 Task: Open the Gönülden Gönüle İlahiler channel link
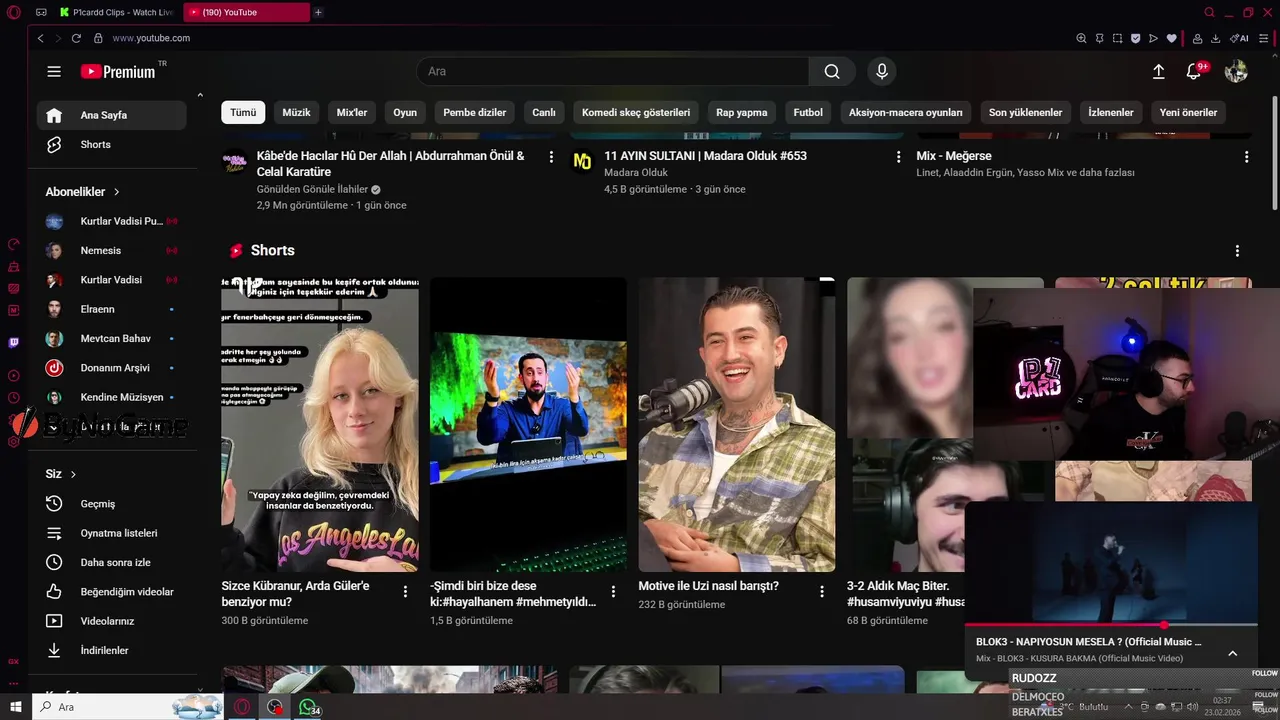pyautogui.click(x=312, y=189)
